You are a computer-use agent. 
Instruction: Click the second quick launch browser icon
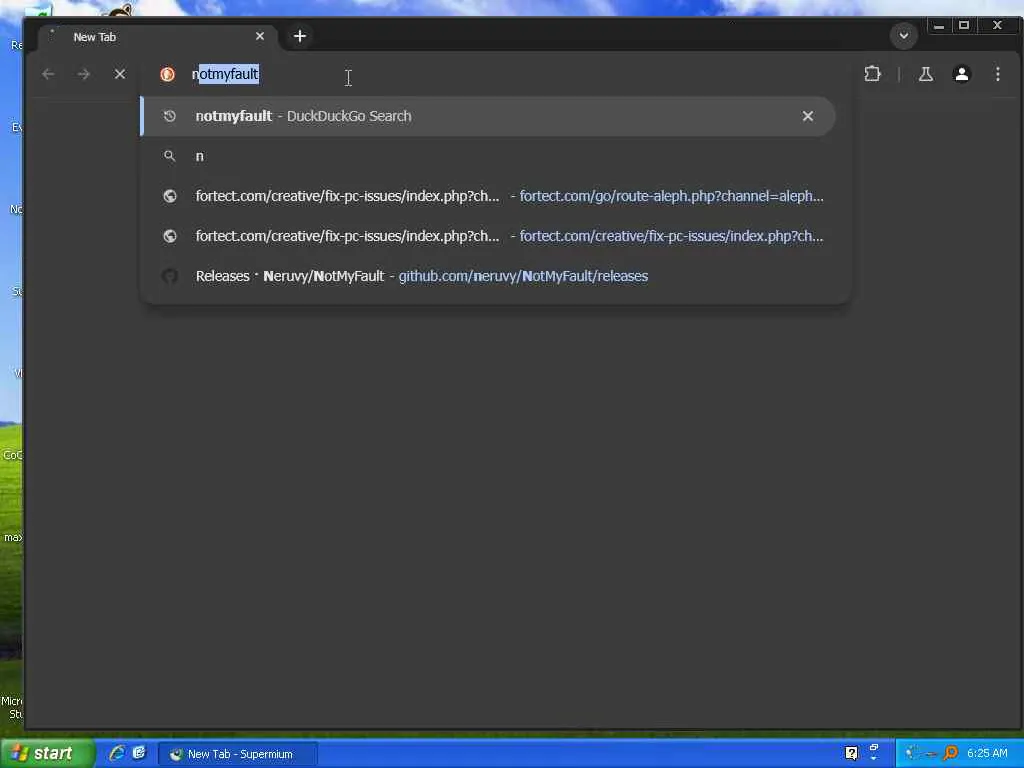(x=139, y=753)
